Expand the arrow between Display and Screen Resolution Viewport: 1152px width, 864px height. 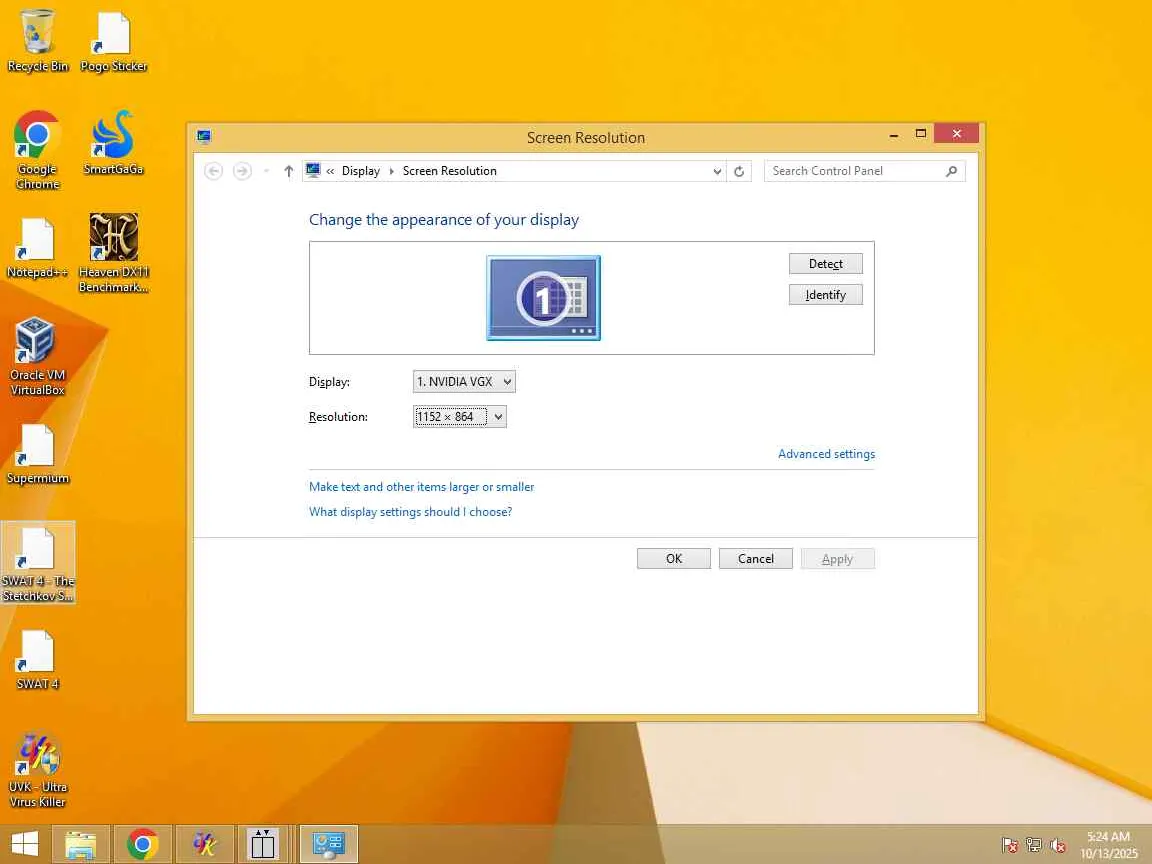pyautogui.click(x=392, y=171)
